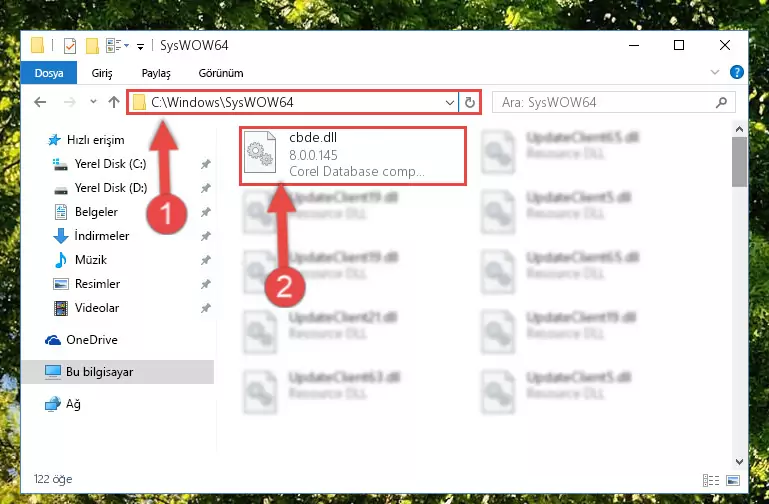Maximize the SysWOW64 window
Screen dimensions: 769x504
(679, 46)
